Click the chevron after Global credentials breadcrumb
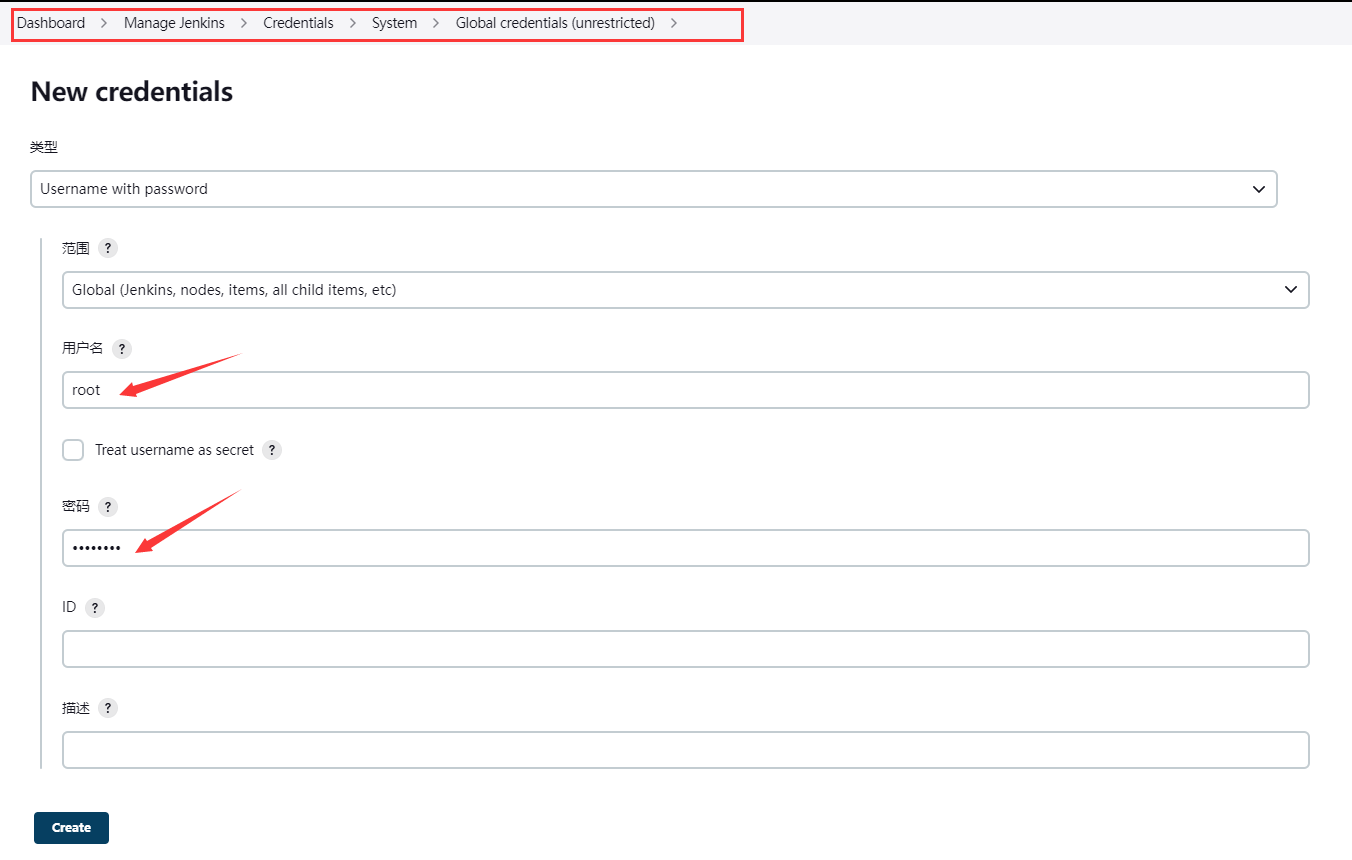Screen dimensions: 1352x860 674,23
